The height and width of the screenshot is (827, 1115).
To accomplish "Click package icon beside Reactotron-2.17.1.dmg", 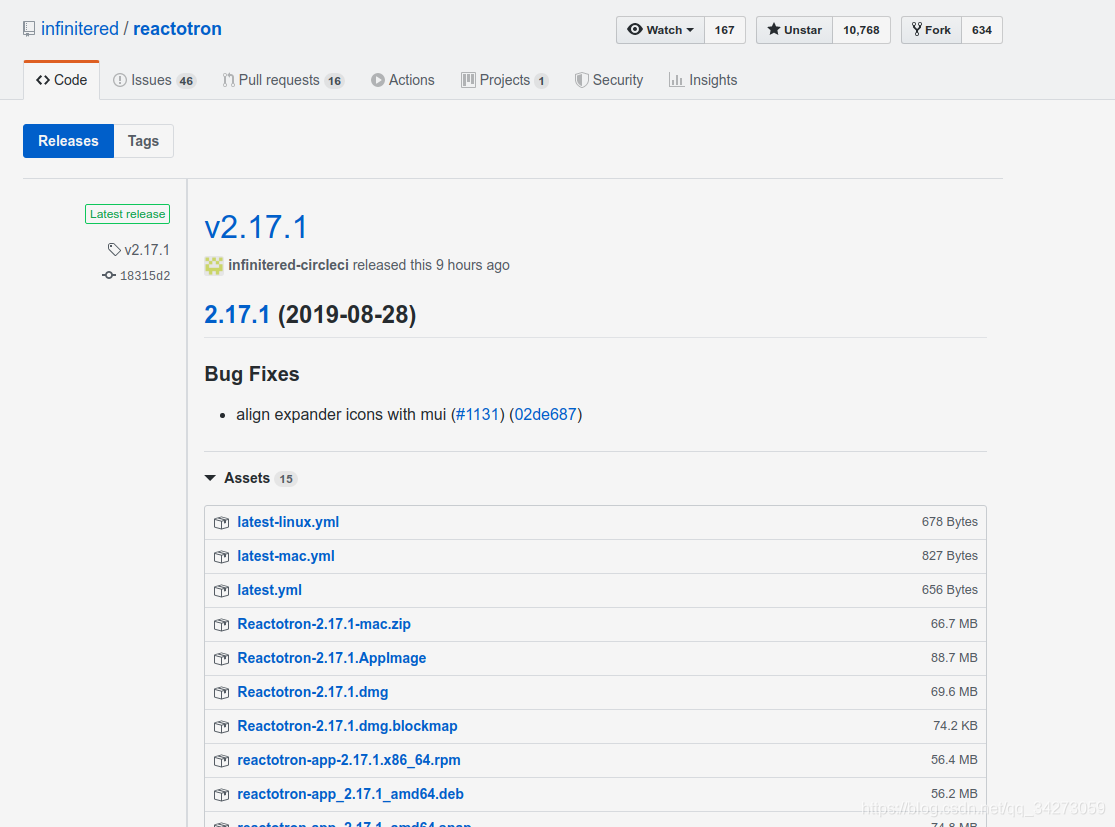I will pos(222,693).
